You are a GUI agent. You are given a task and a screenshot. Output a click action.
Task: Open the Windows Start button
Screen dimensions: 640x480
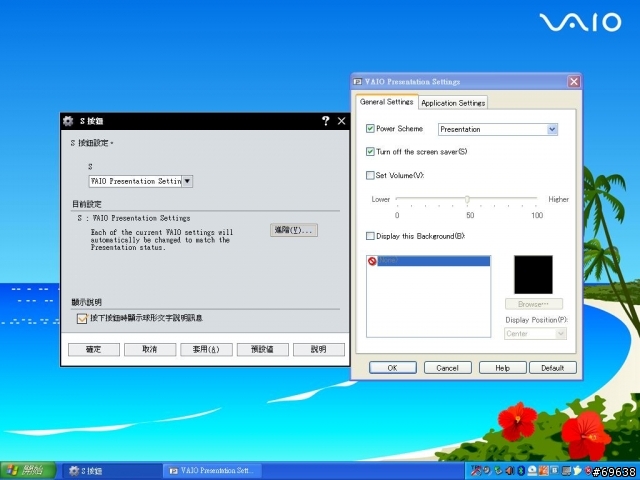tap(28, 471)
